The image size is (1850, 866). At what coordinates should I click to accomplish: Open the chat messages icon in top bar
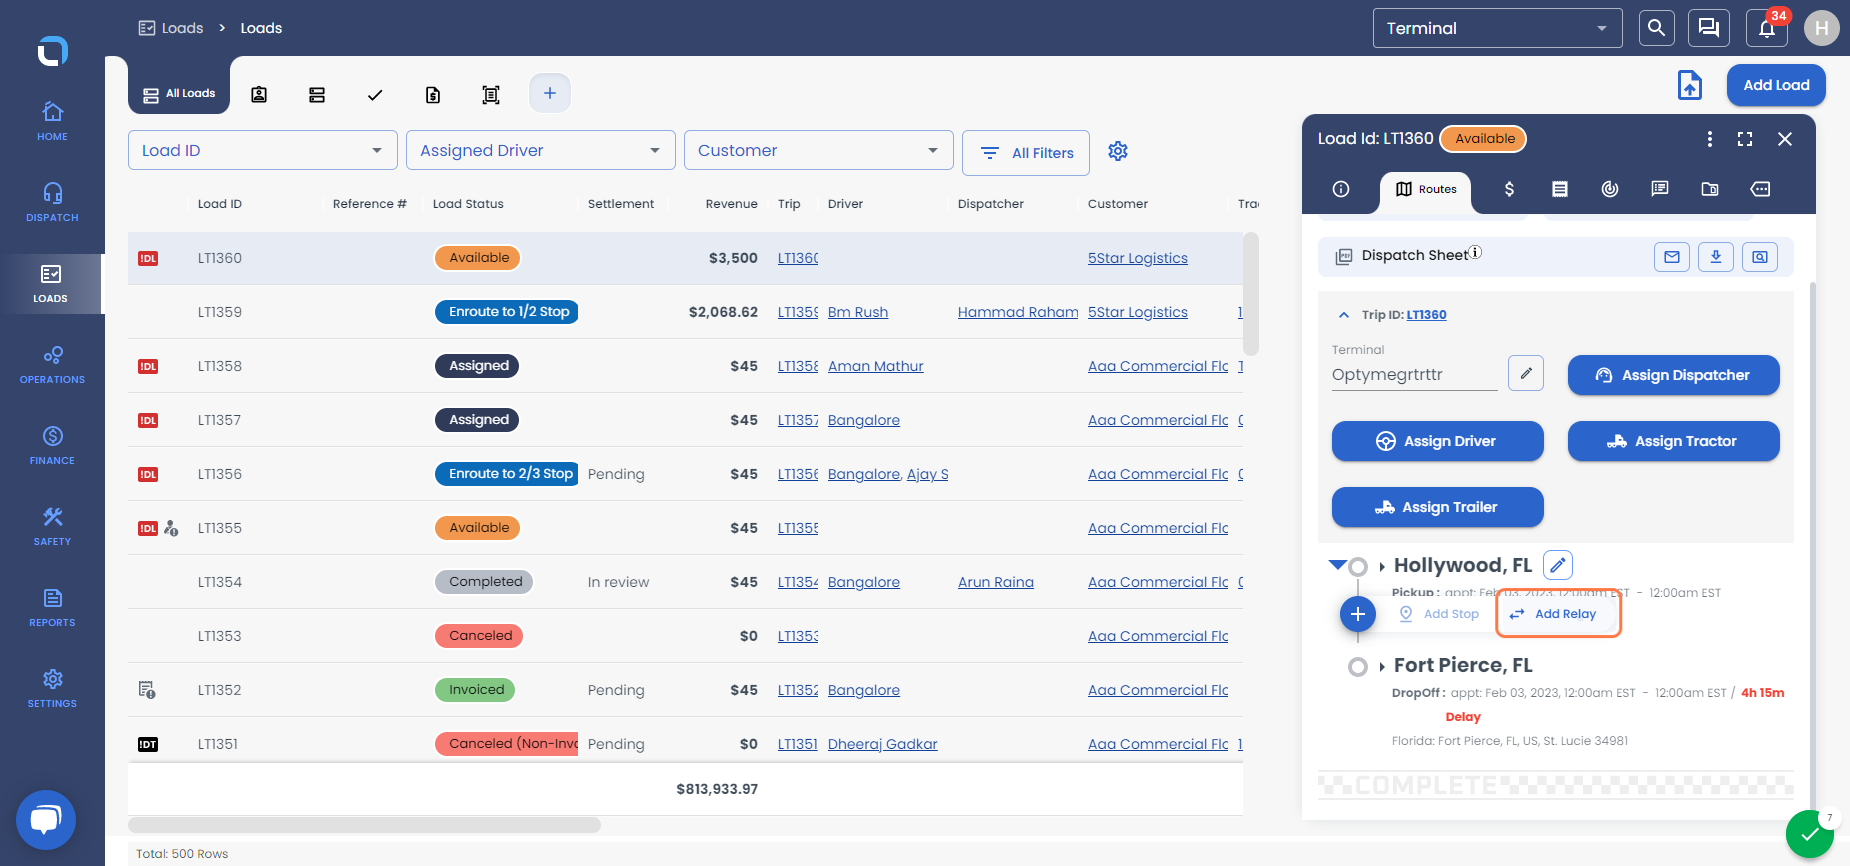1709,28
